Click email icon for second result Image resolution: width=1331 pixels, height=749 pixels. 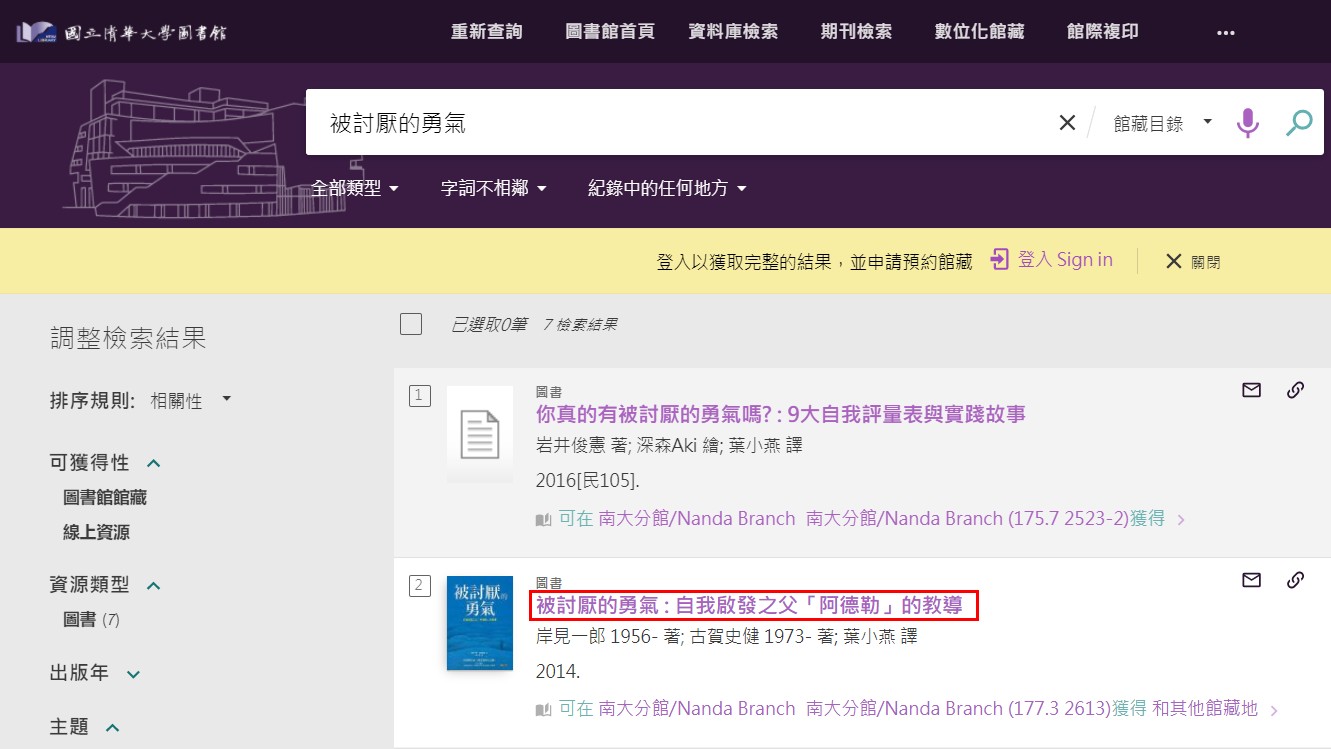[x=1251, y=580]
